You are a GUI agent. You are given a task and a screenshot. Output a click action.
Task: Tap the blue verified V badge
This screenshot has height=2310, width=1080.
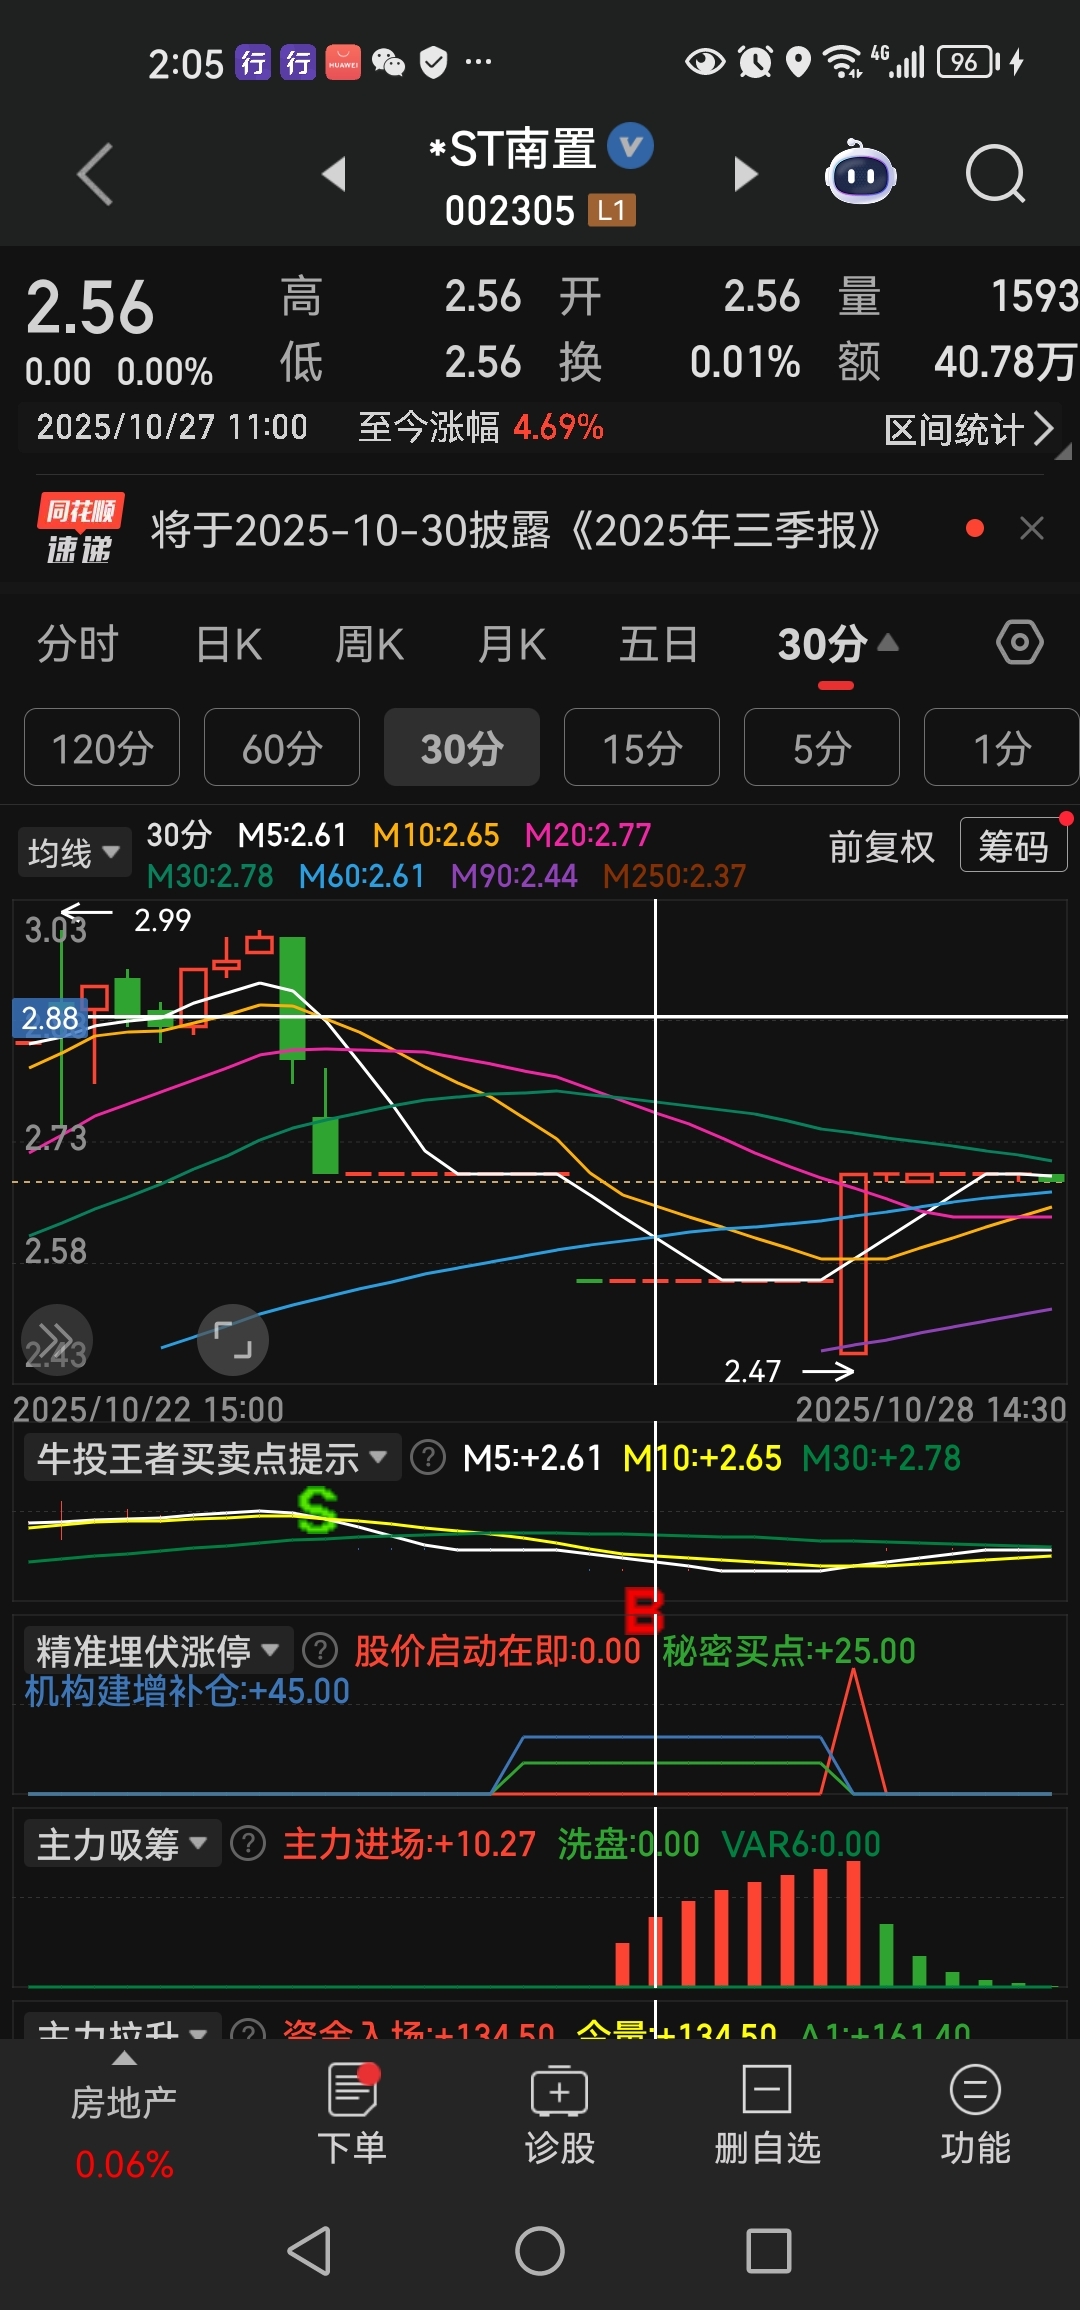[x=631, y=146]
